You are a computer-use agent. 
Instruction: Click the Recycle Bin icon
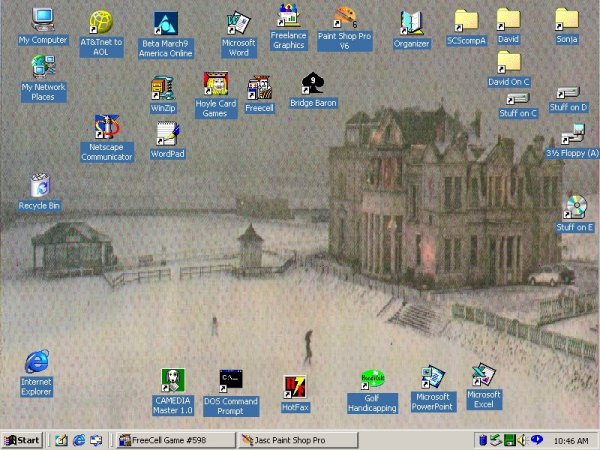(40, 186)
